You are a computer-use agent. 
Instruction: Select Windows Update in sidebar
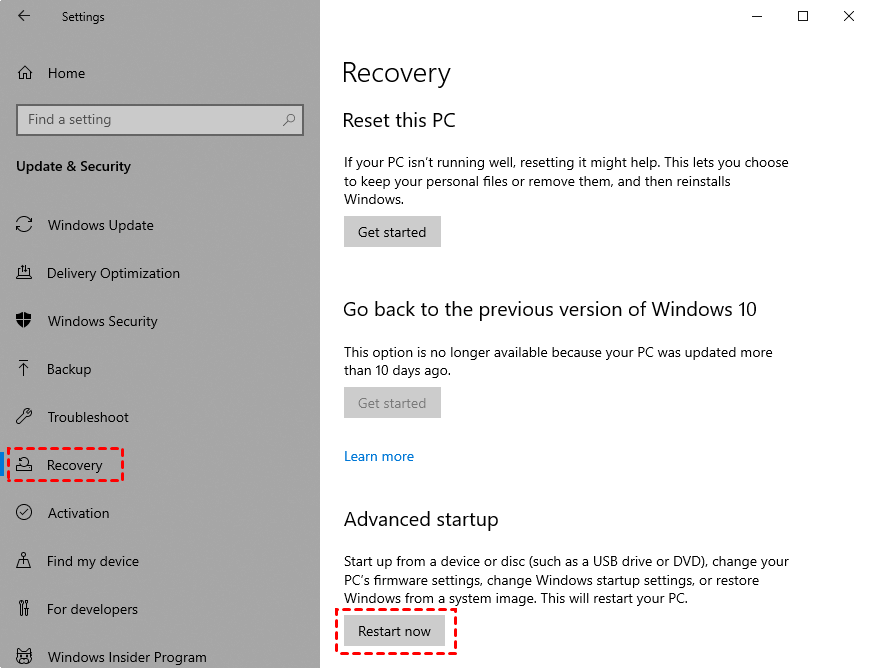tap(100, 225)
